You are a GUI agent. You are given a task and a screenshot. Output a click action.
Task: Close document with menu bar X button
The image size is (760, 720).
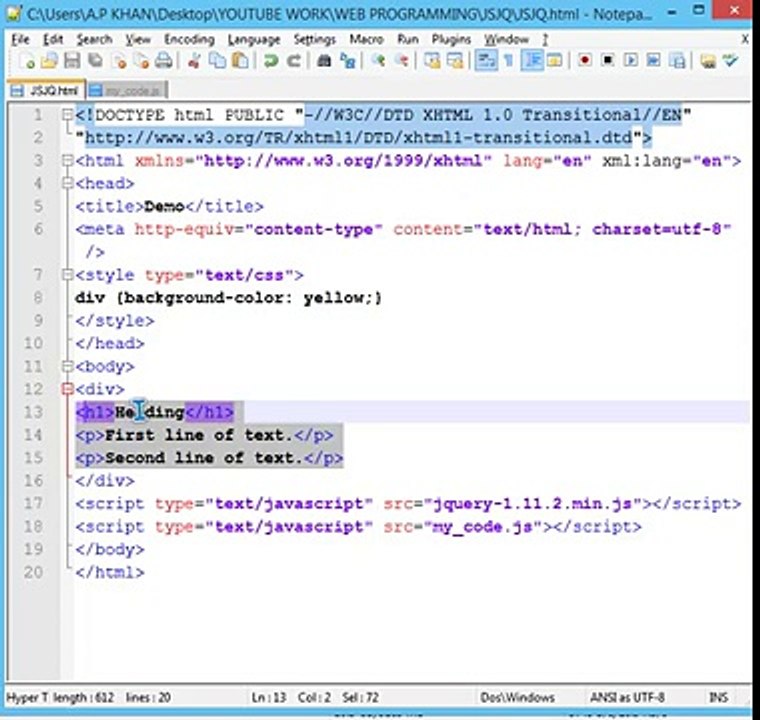[x=744, y=39]
